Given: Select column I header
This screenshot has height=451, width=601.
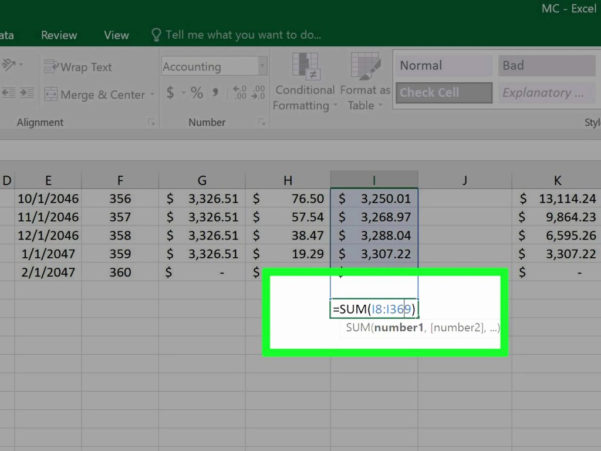Looking at the screenshot, I should 374,180.
